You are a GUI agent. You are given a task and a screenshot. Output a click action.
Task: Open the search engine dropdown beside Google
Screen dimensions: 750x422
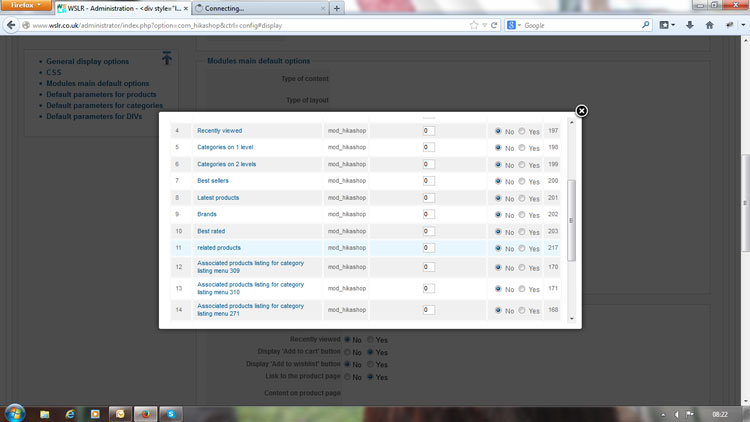coord(519,25)
